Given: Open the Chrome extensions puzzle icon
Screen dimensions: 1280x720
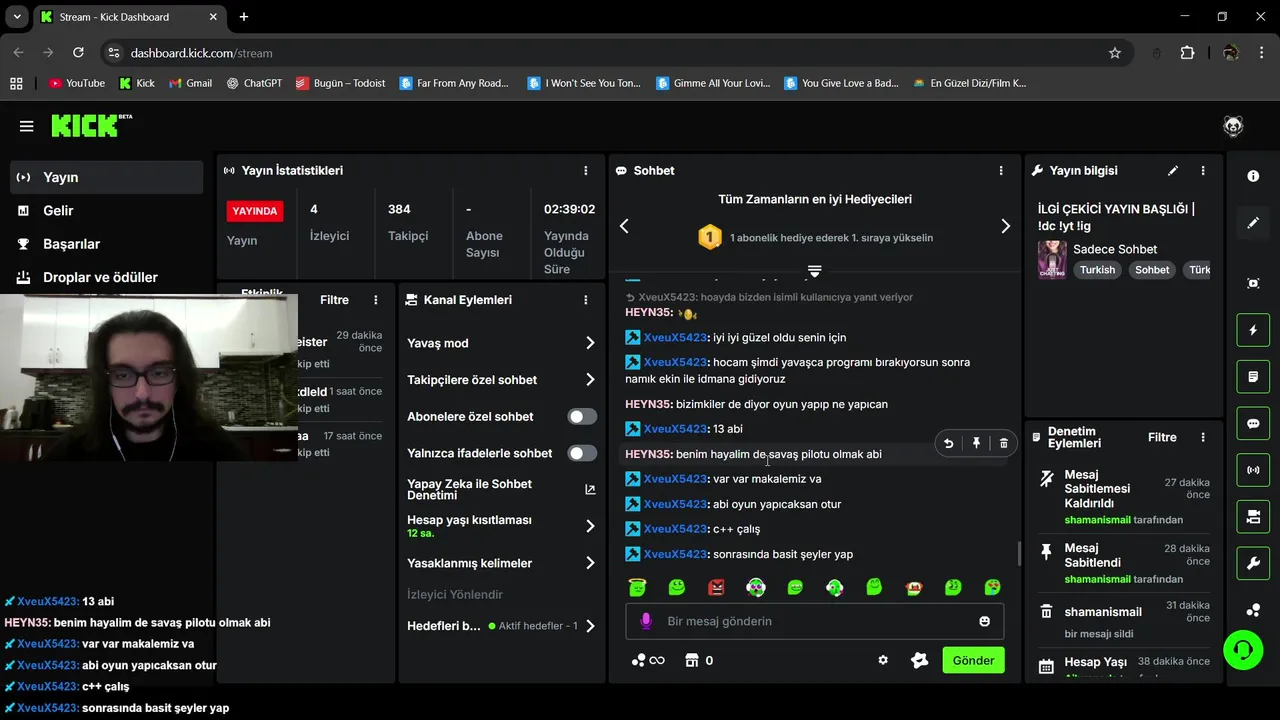Looking at the screenshot, I should (1187, 53).
